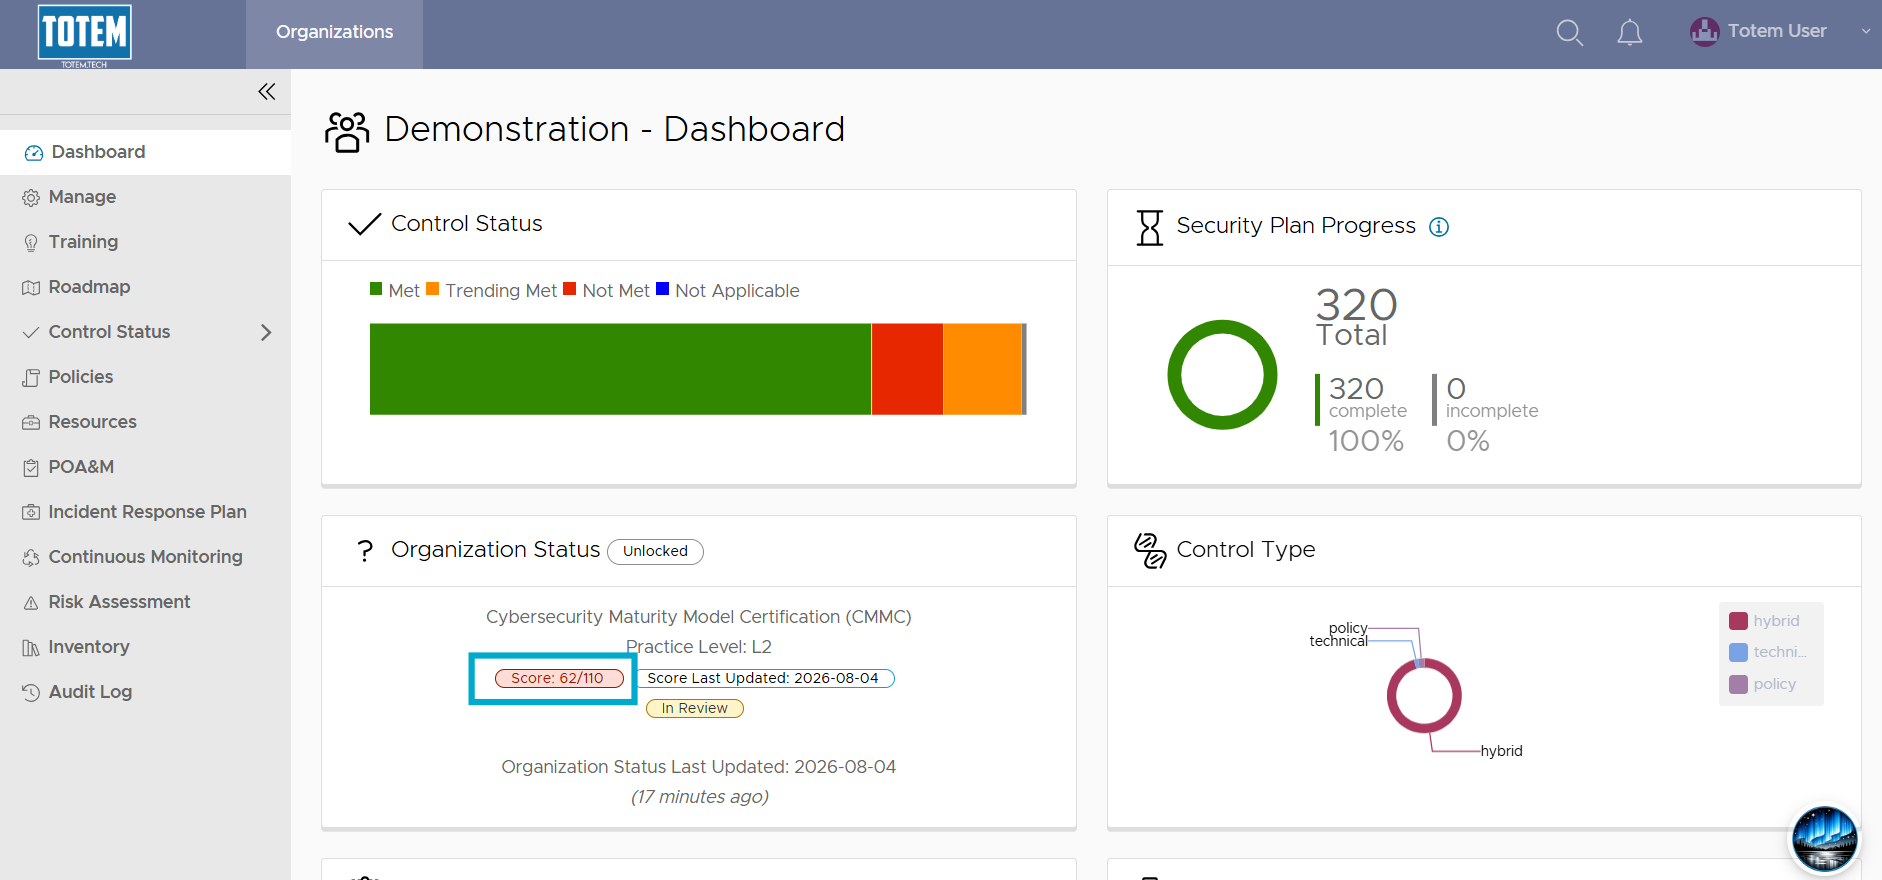Click the Score: 62/110 badge
This screenshot has width=1882, height=880.
tap(558, 678)
